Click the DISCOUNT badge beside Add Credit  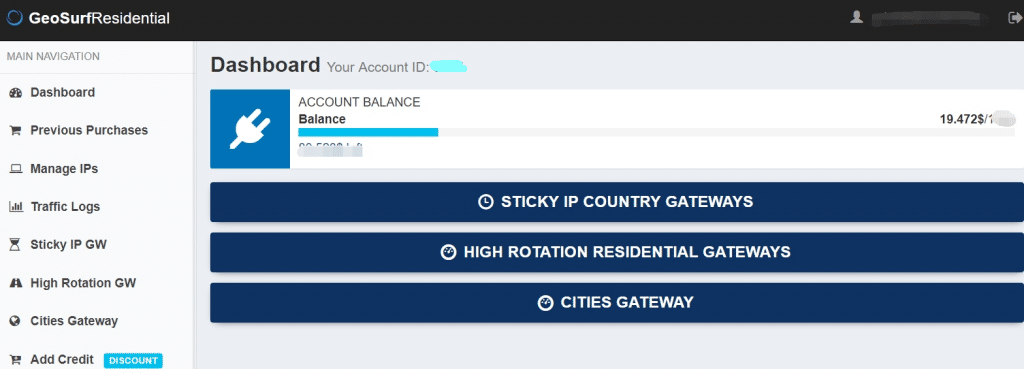coord(133,361)
